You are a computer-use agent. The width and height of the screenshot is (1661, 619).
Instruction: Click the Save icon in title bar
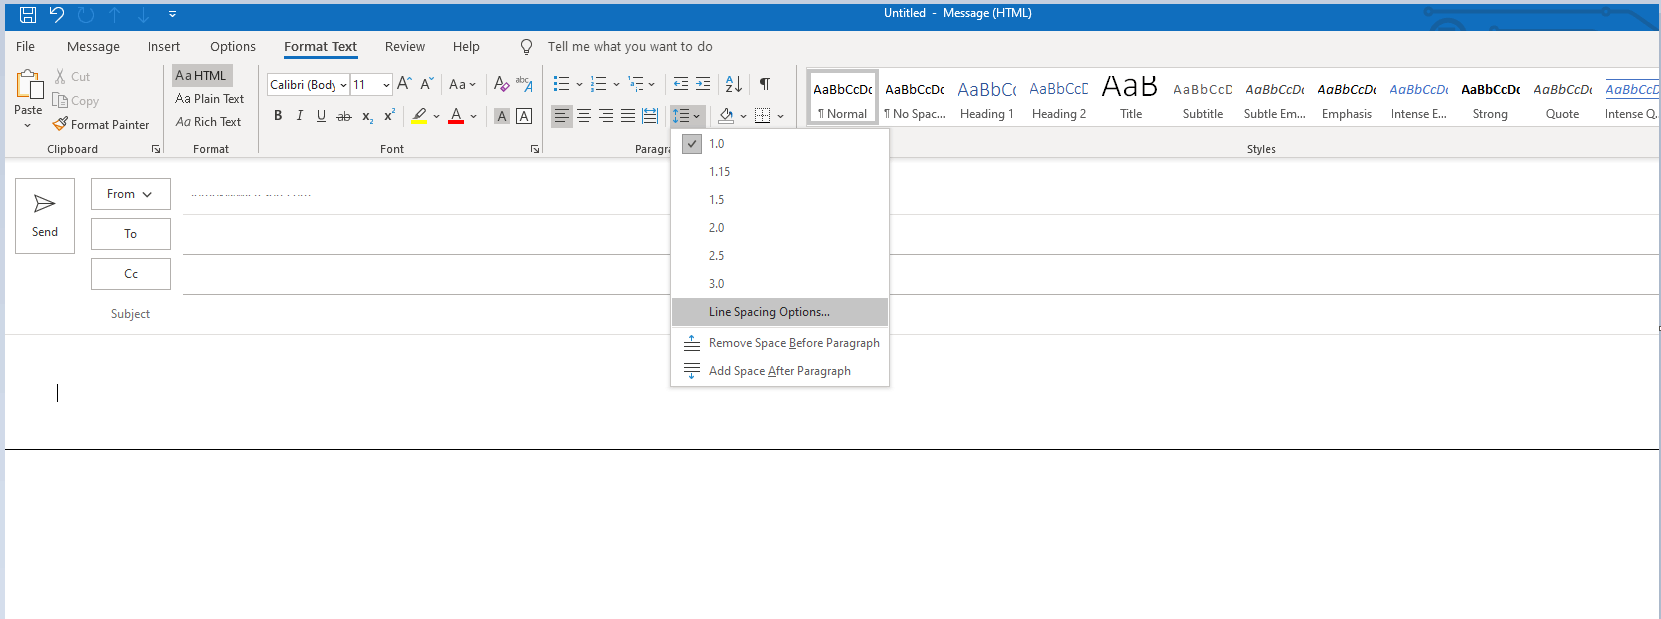point(28,14)
